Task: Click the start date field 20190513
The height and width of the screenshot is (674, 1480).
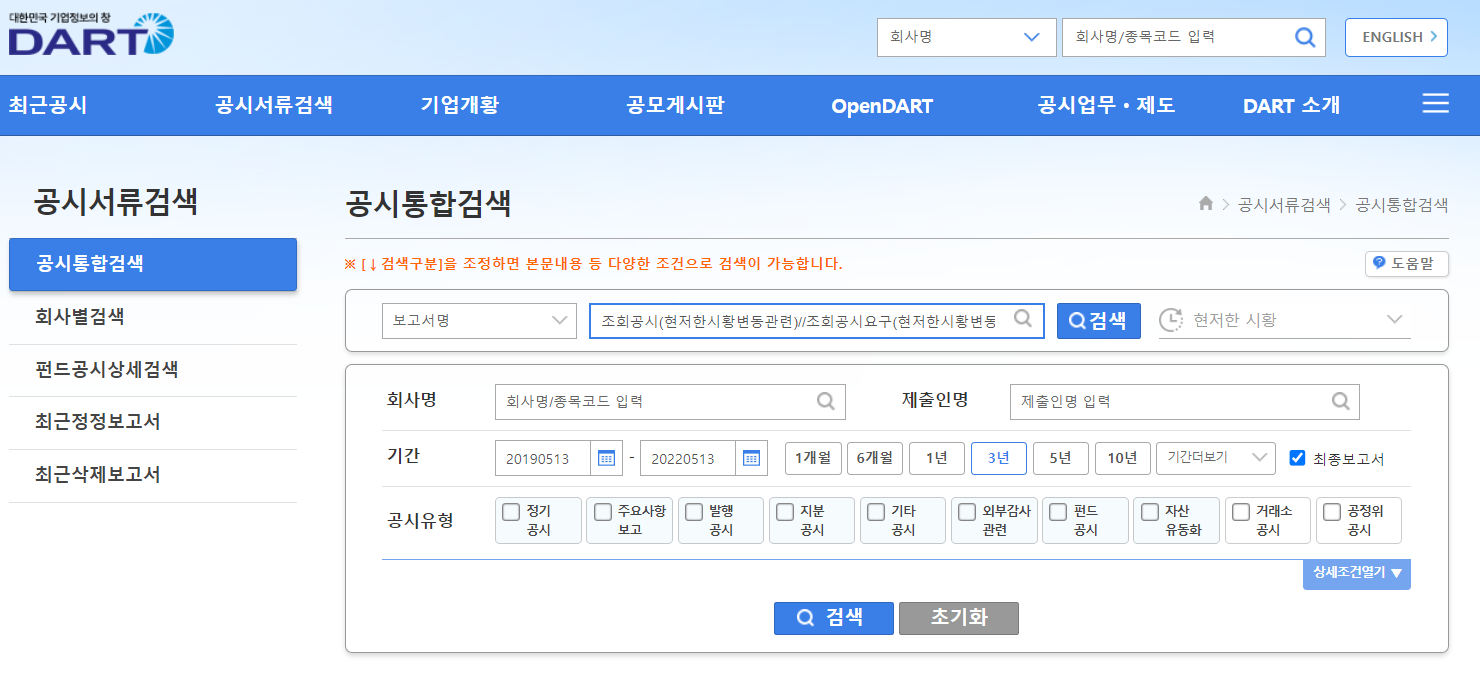Action: click(543, 458)
